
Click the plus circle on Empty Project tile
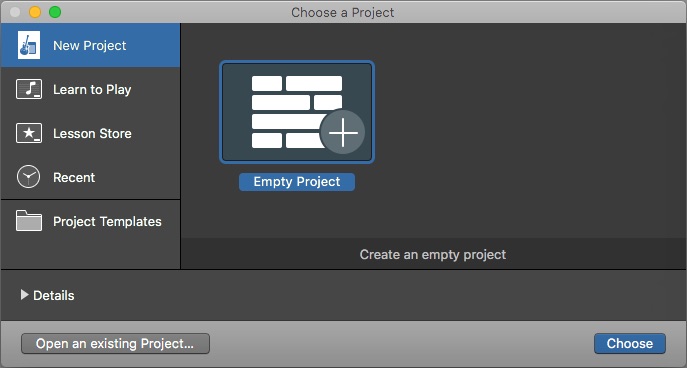[343, 132]
